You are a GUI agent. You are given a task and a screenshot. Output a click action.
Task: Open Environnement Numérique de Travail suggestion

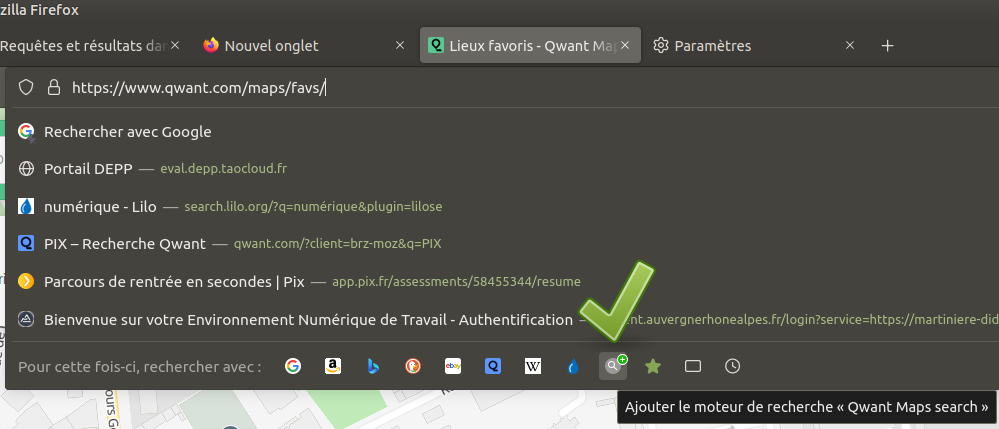pyautogui.click(x=503, y=319)
